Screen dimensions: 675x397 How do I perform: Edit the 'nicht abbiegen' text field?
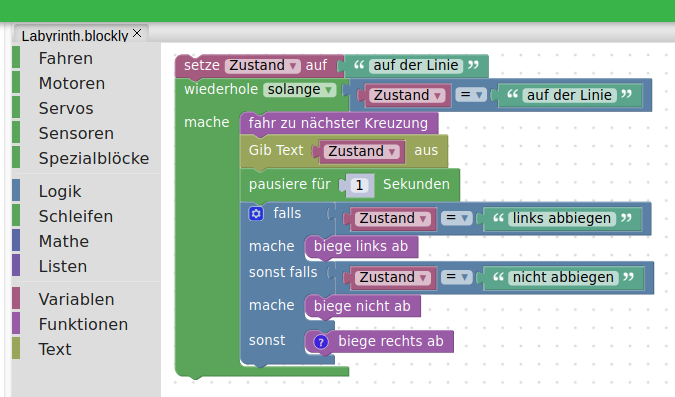563,278
